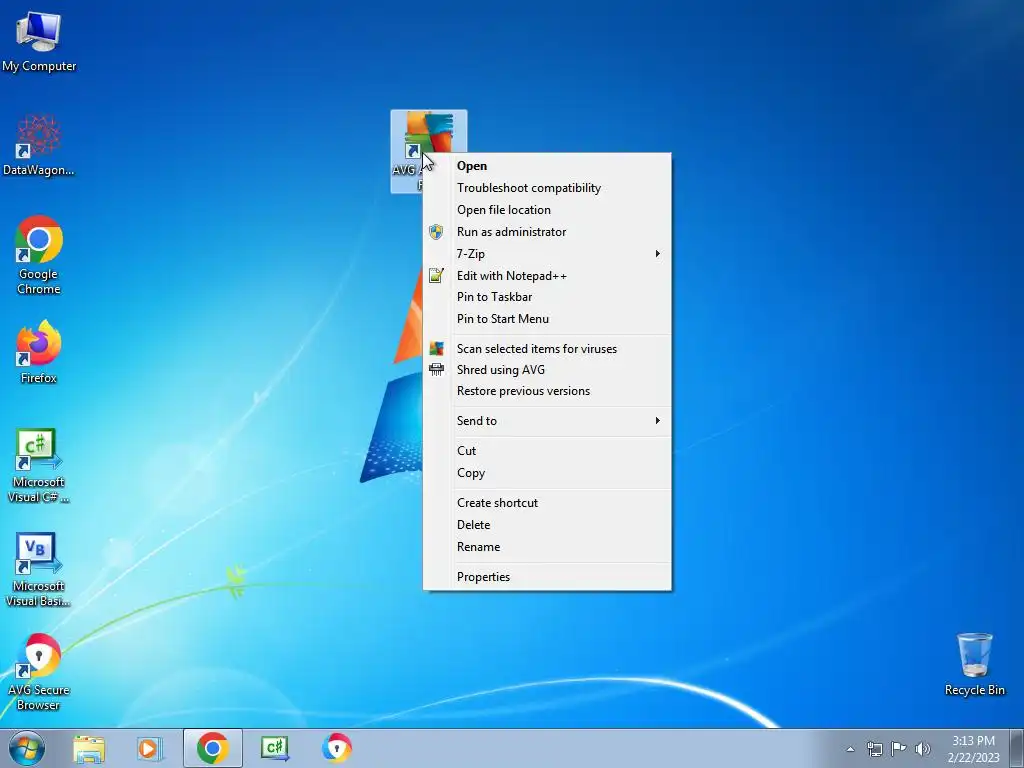
Task: Click the network status tray icon
Action: coord(874,749)
